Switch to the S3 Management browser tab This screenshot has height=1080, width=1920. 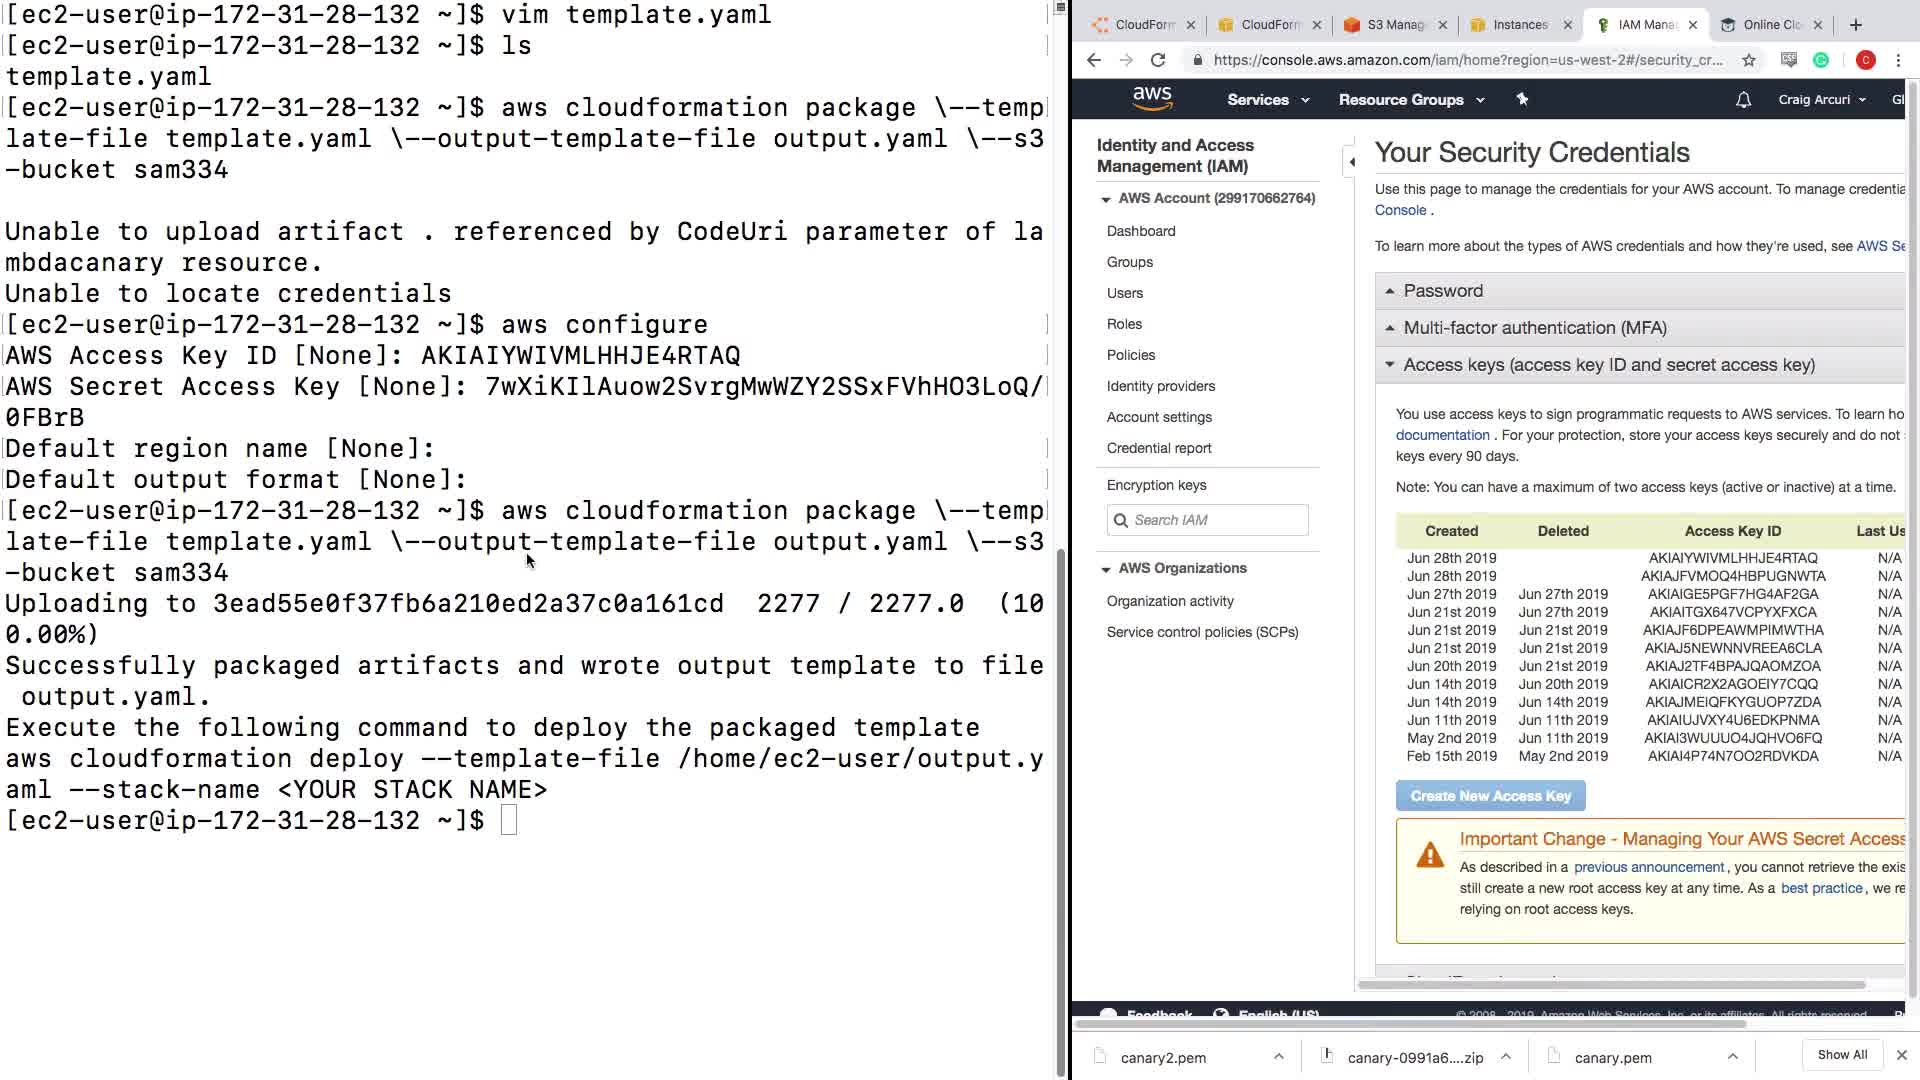click(1394, 25)
